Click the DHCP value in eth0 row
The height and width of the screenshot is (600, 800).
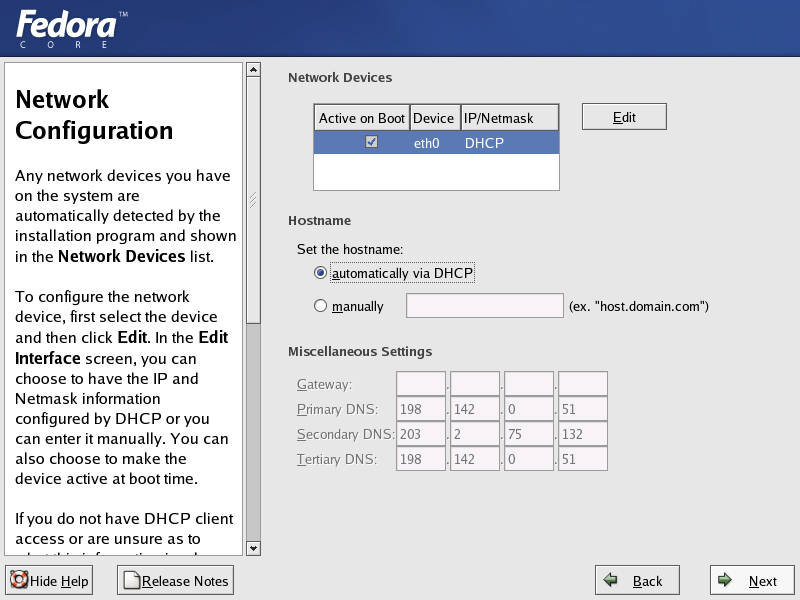coord(484,143)
